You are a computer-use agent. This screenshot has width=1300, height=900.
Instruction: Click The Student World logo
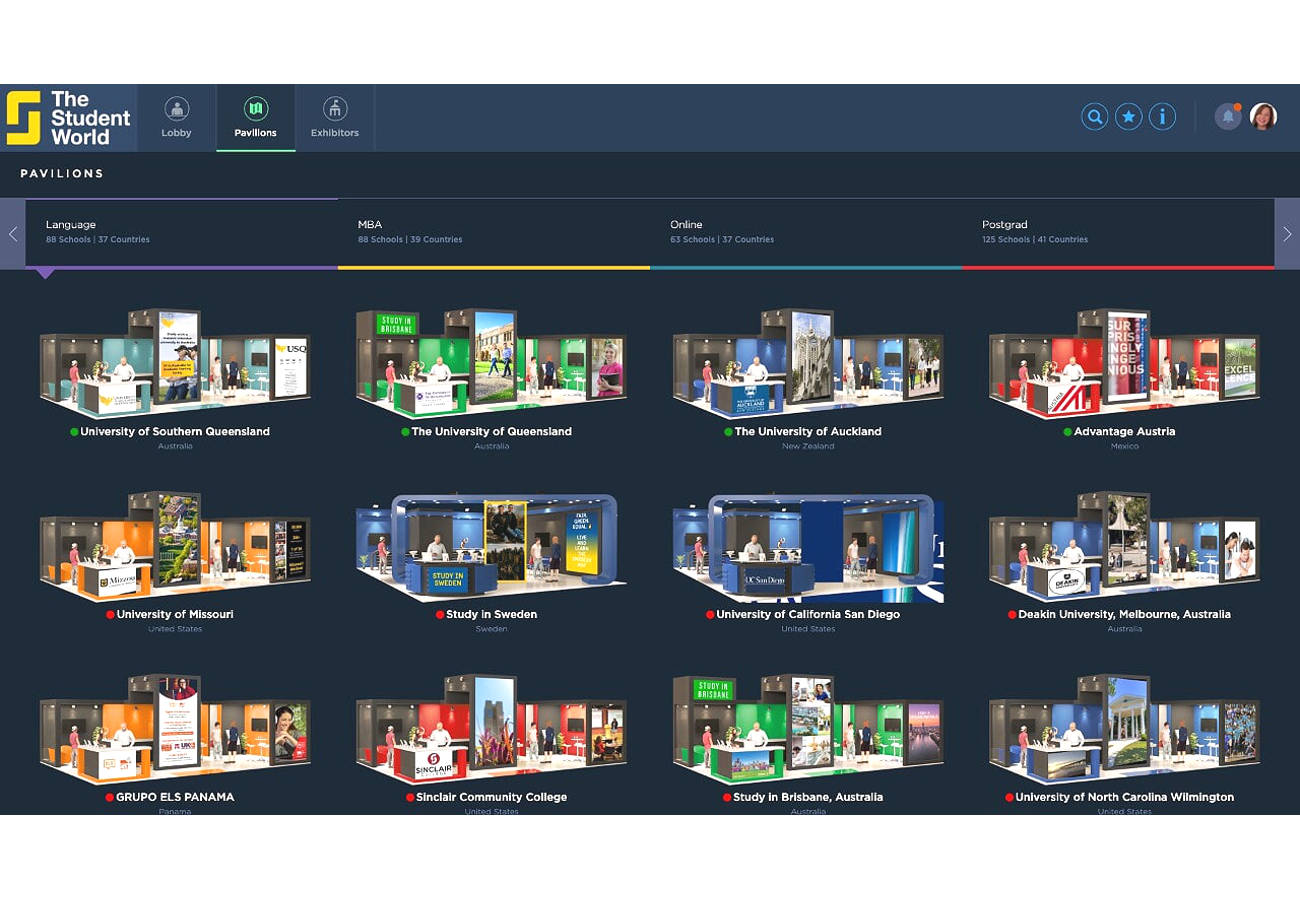[68, 118]
